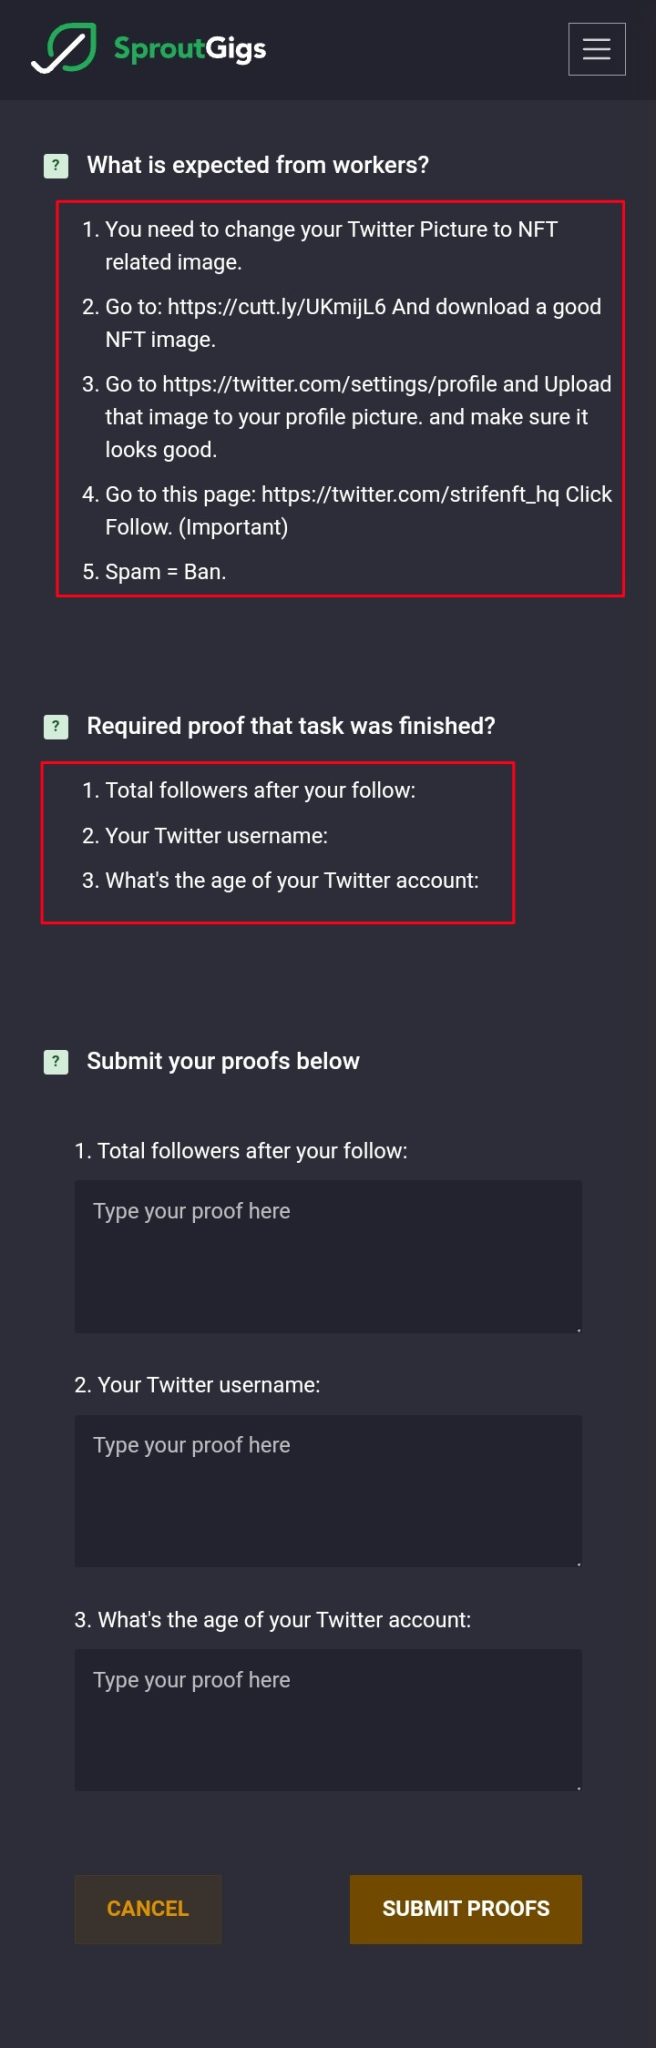
Task: Click the CANCEL button
Action: tap(148, 1909)
